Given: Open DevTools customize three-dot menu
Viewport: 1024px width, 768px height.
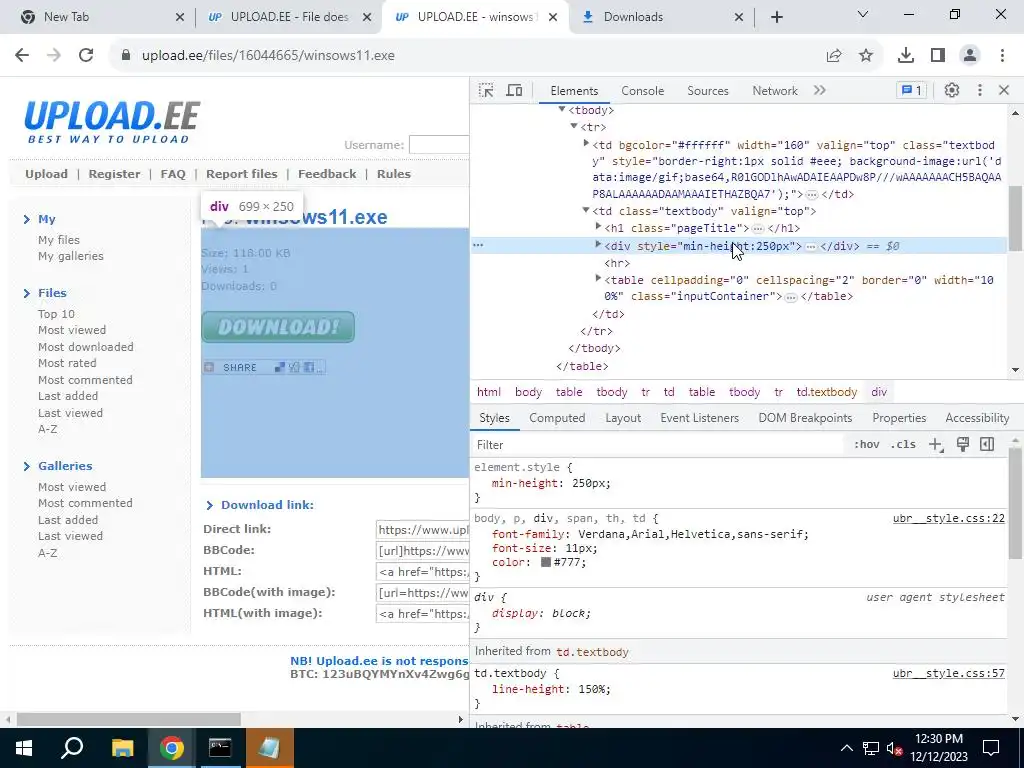Looking at the screenshot, I should 980,90.
